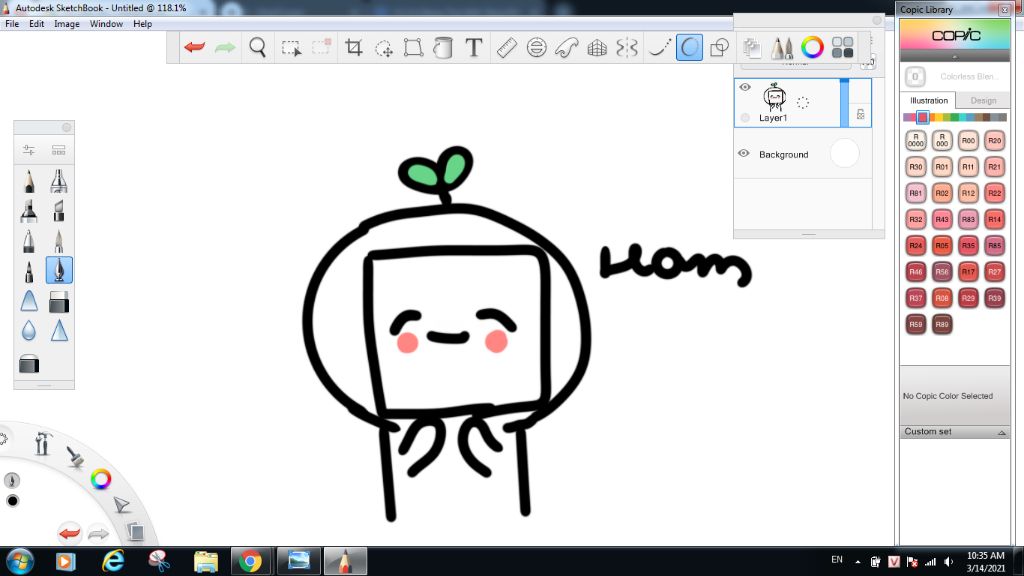Viewport: 1024px width, 576px height.
Task: Toggle the Ellipse guide tool
Action: (536, 47)
